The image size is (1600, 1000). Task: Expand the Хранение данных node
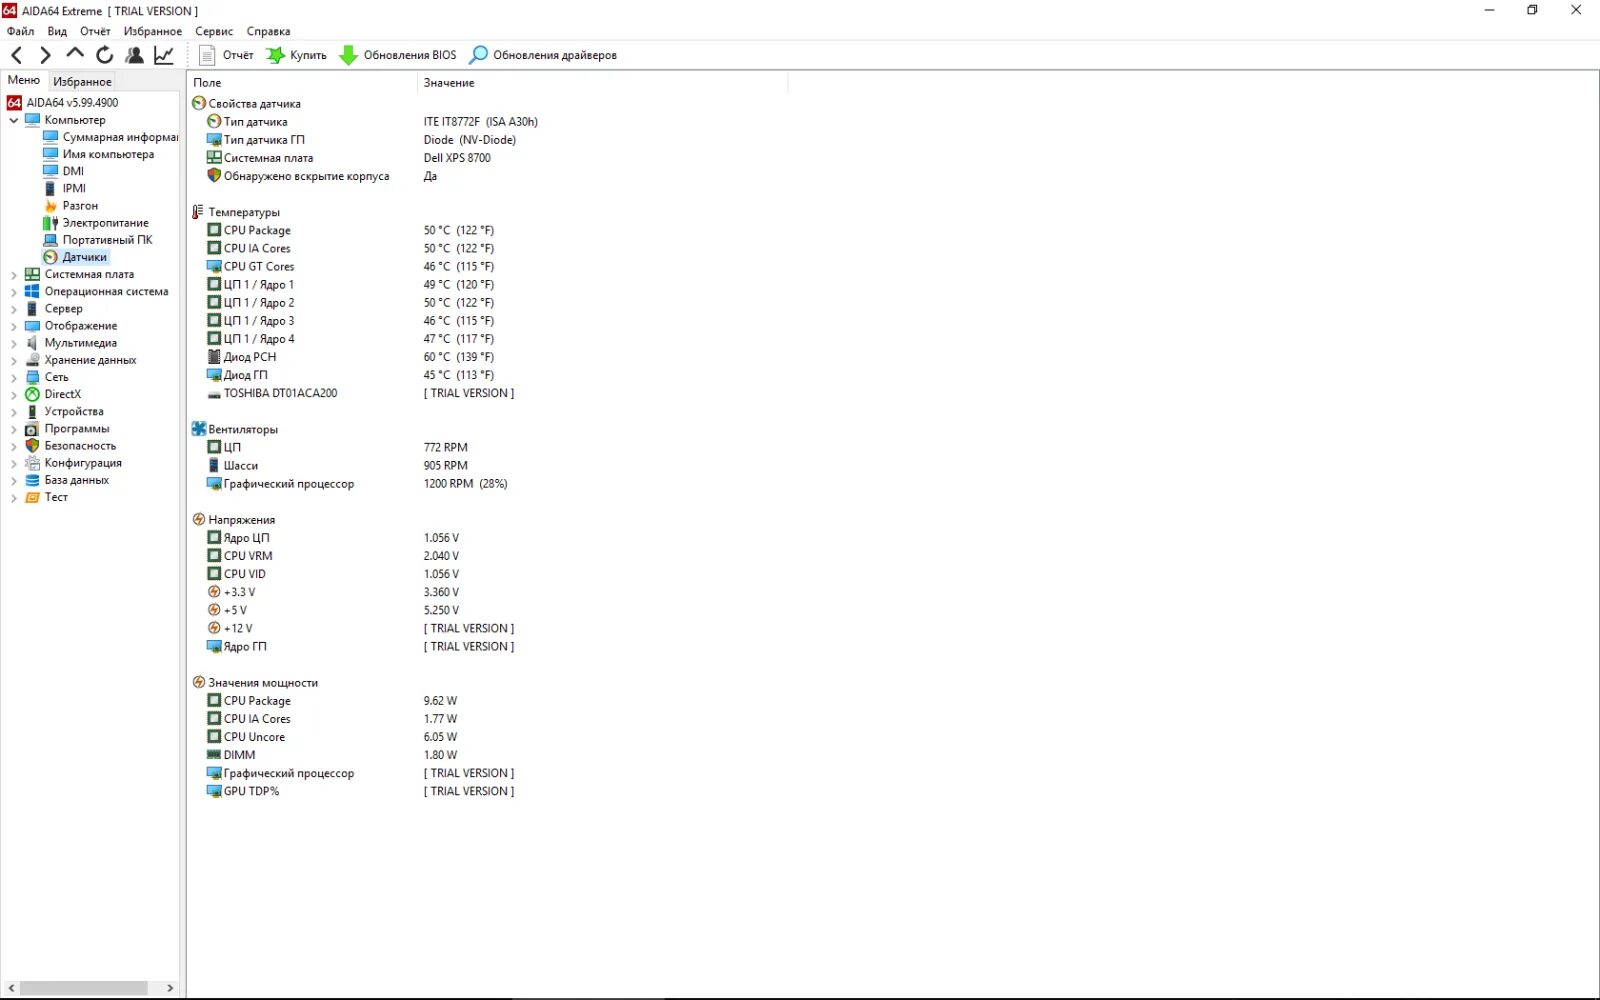point(14,360)
